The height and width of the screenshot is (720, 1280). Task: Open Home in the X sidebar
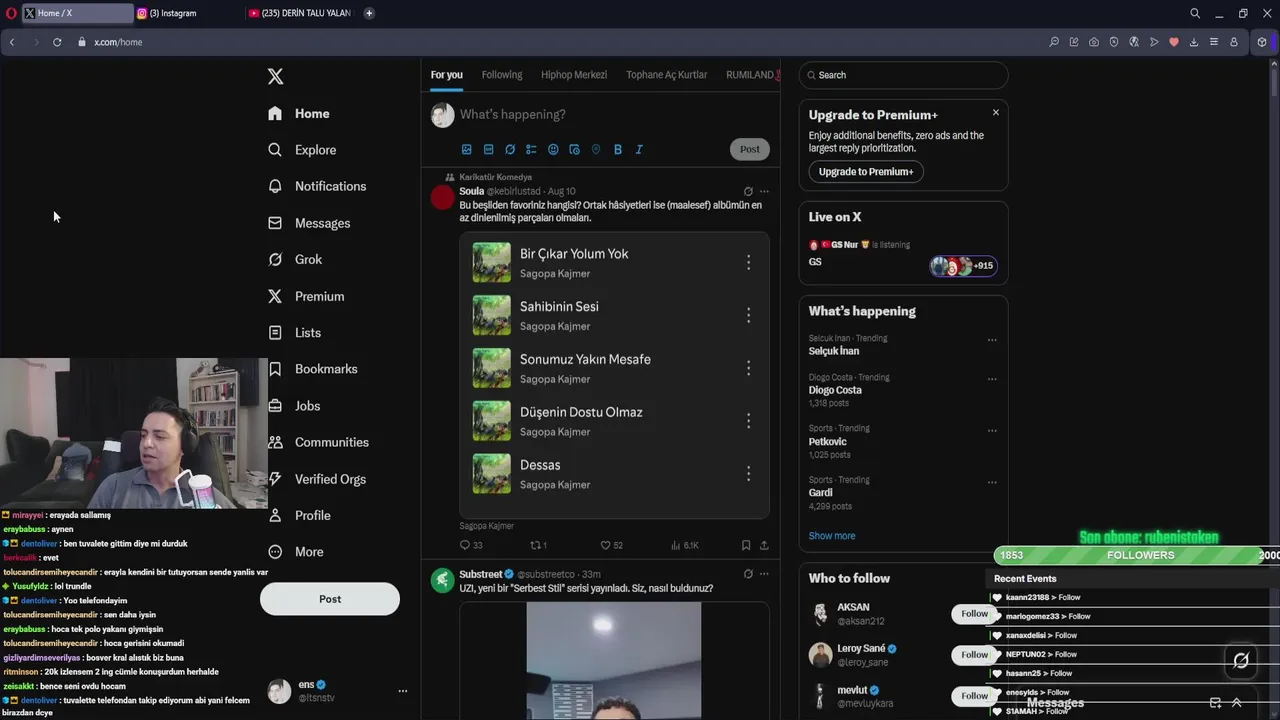(x=298, y=114)
